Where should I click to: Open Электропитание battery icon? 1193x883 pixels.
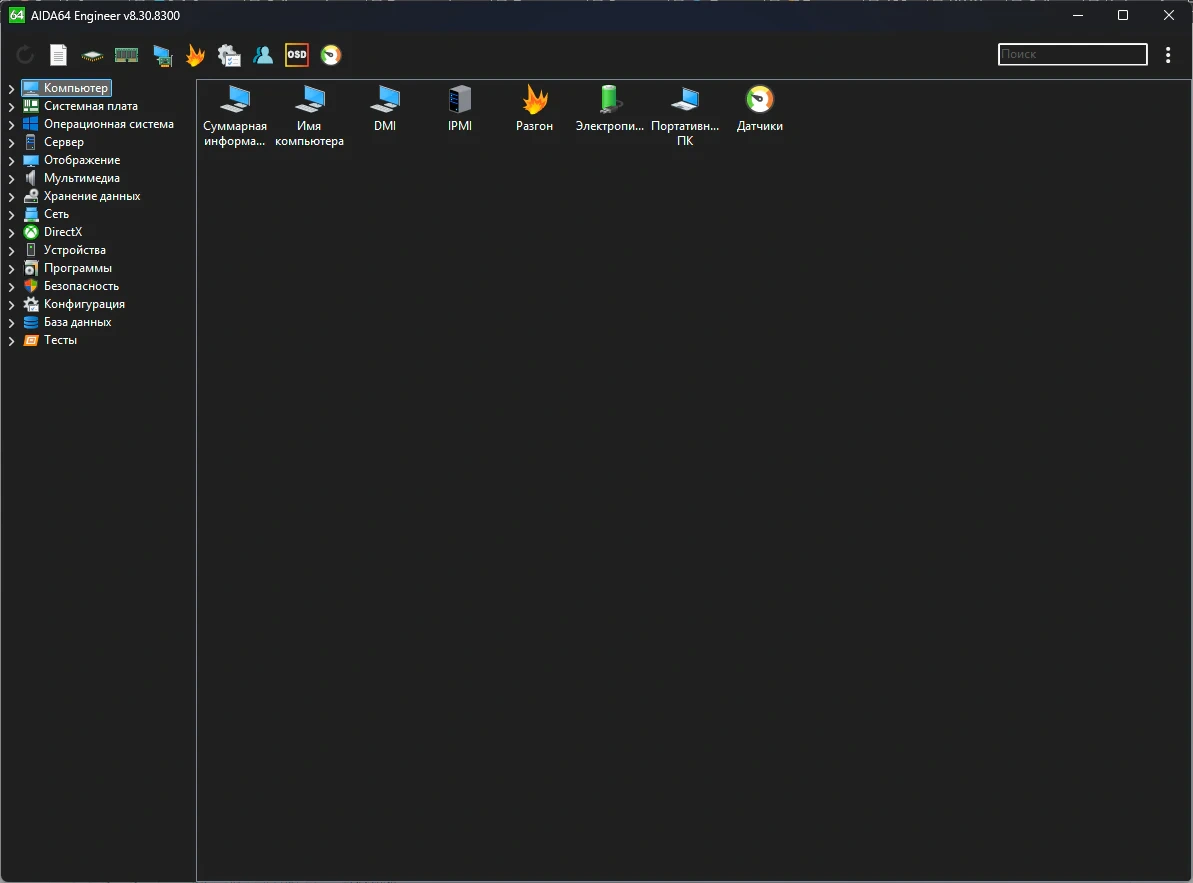(609, 110)
